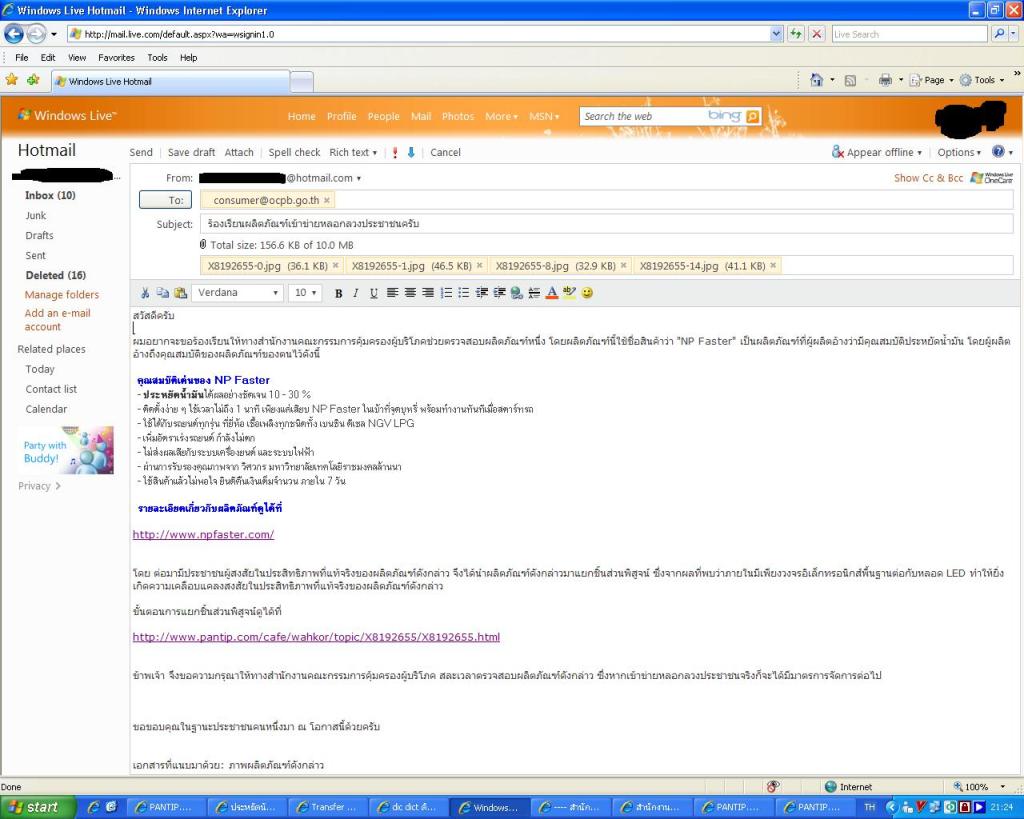Run Spell check
This screenshot has width=1024, height=819.
(x=294, y=152)
